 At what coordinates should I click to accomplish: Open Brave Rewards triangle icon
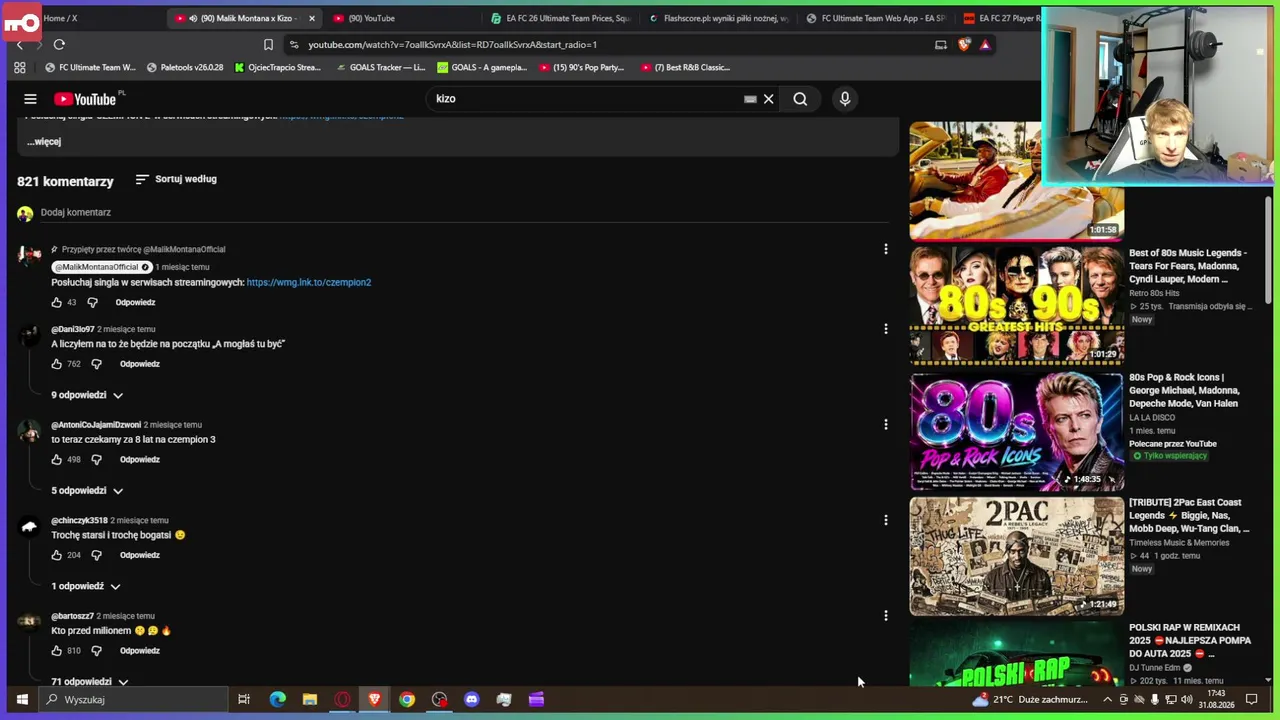point(985,44)
